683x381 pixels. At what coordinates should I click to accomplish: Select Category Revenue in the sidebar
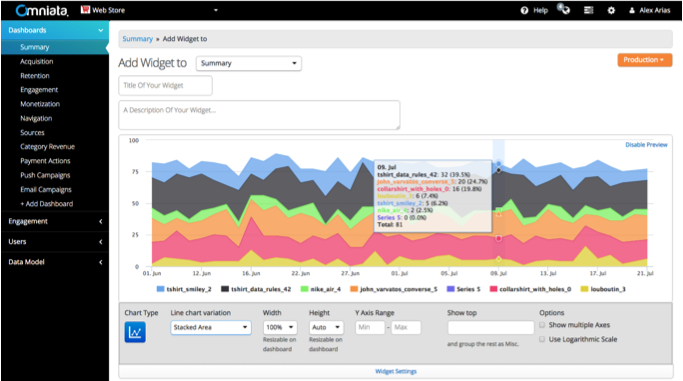[x=47, y=147]
